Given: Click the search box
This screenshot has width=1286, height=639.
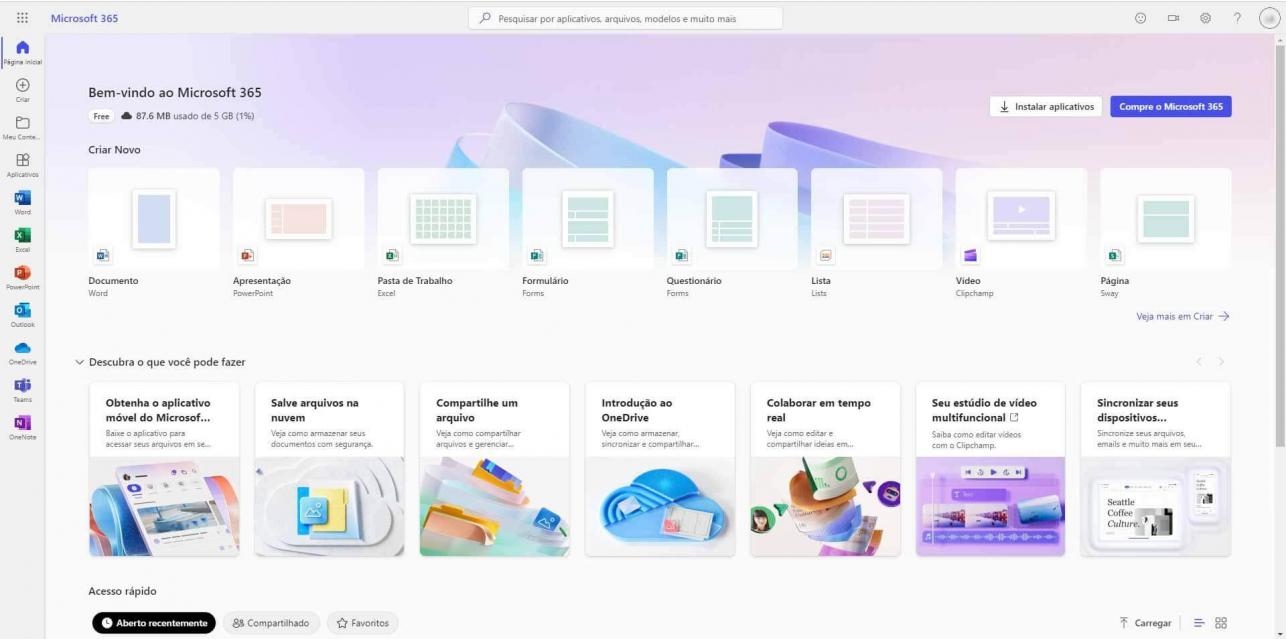Looking at the screenshot, I should coord(626,17).
